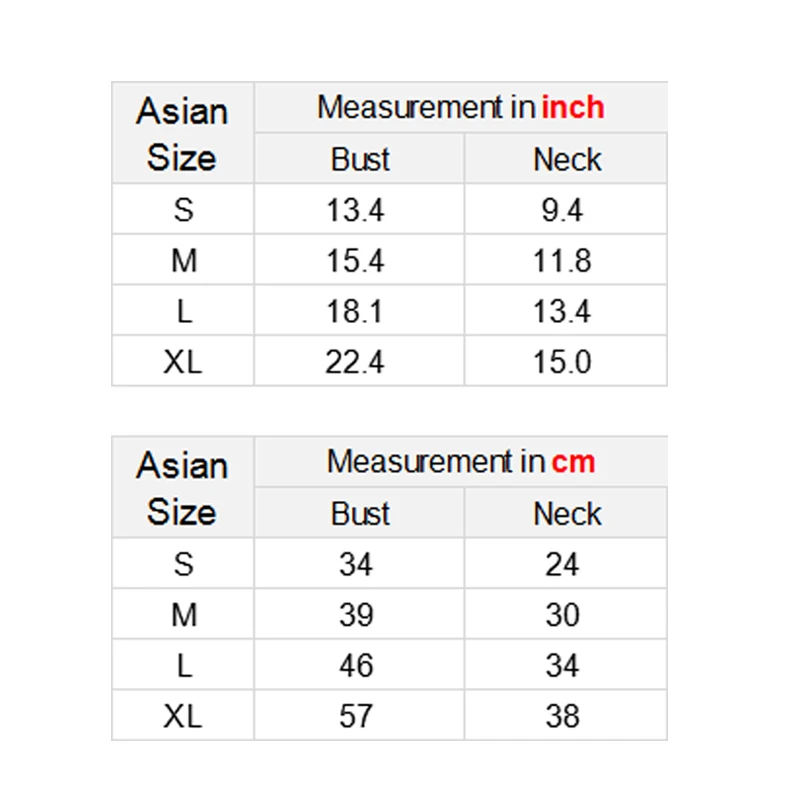Select the Neck column header in inch table
Image resolution: width=800 pixels, height=800 pixels.
pos(567,159)
